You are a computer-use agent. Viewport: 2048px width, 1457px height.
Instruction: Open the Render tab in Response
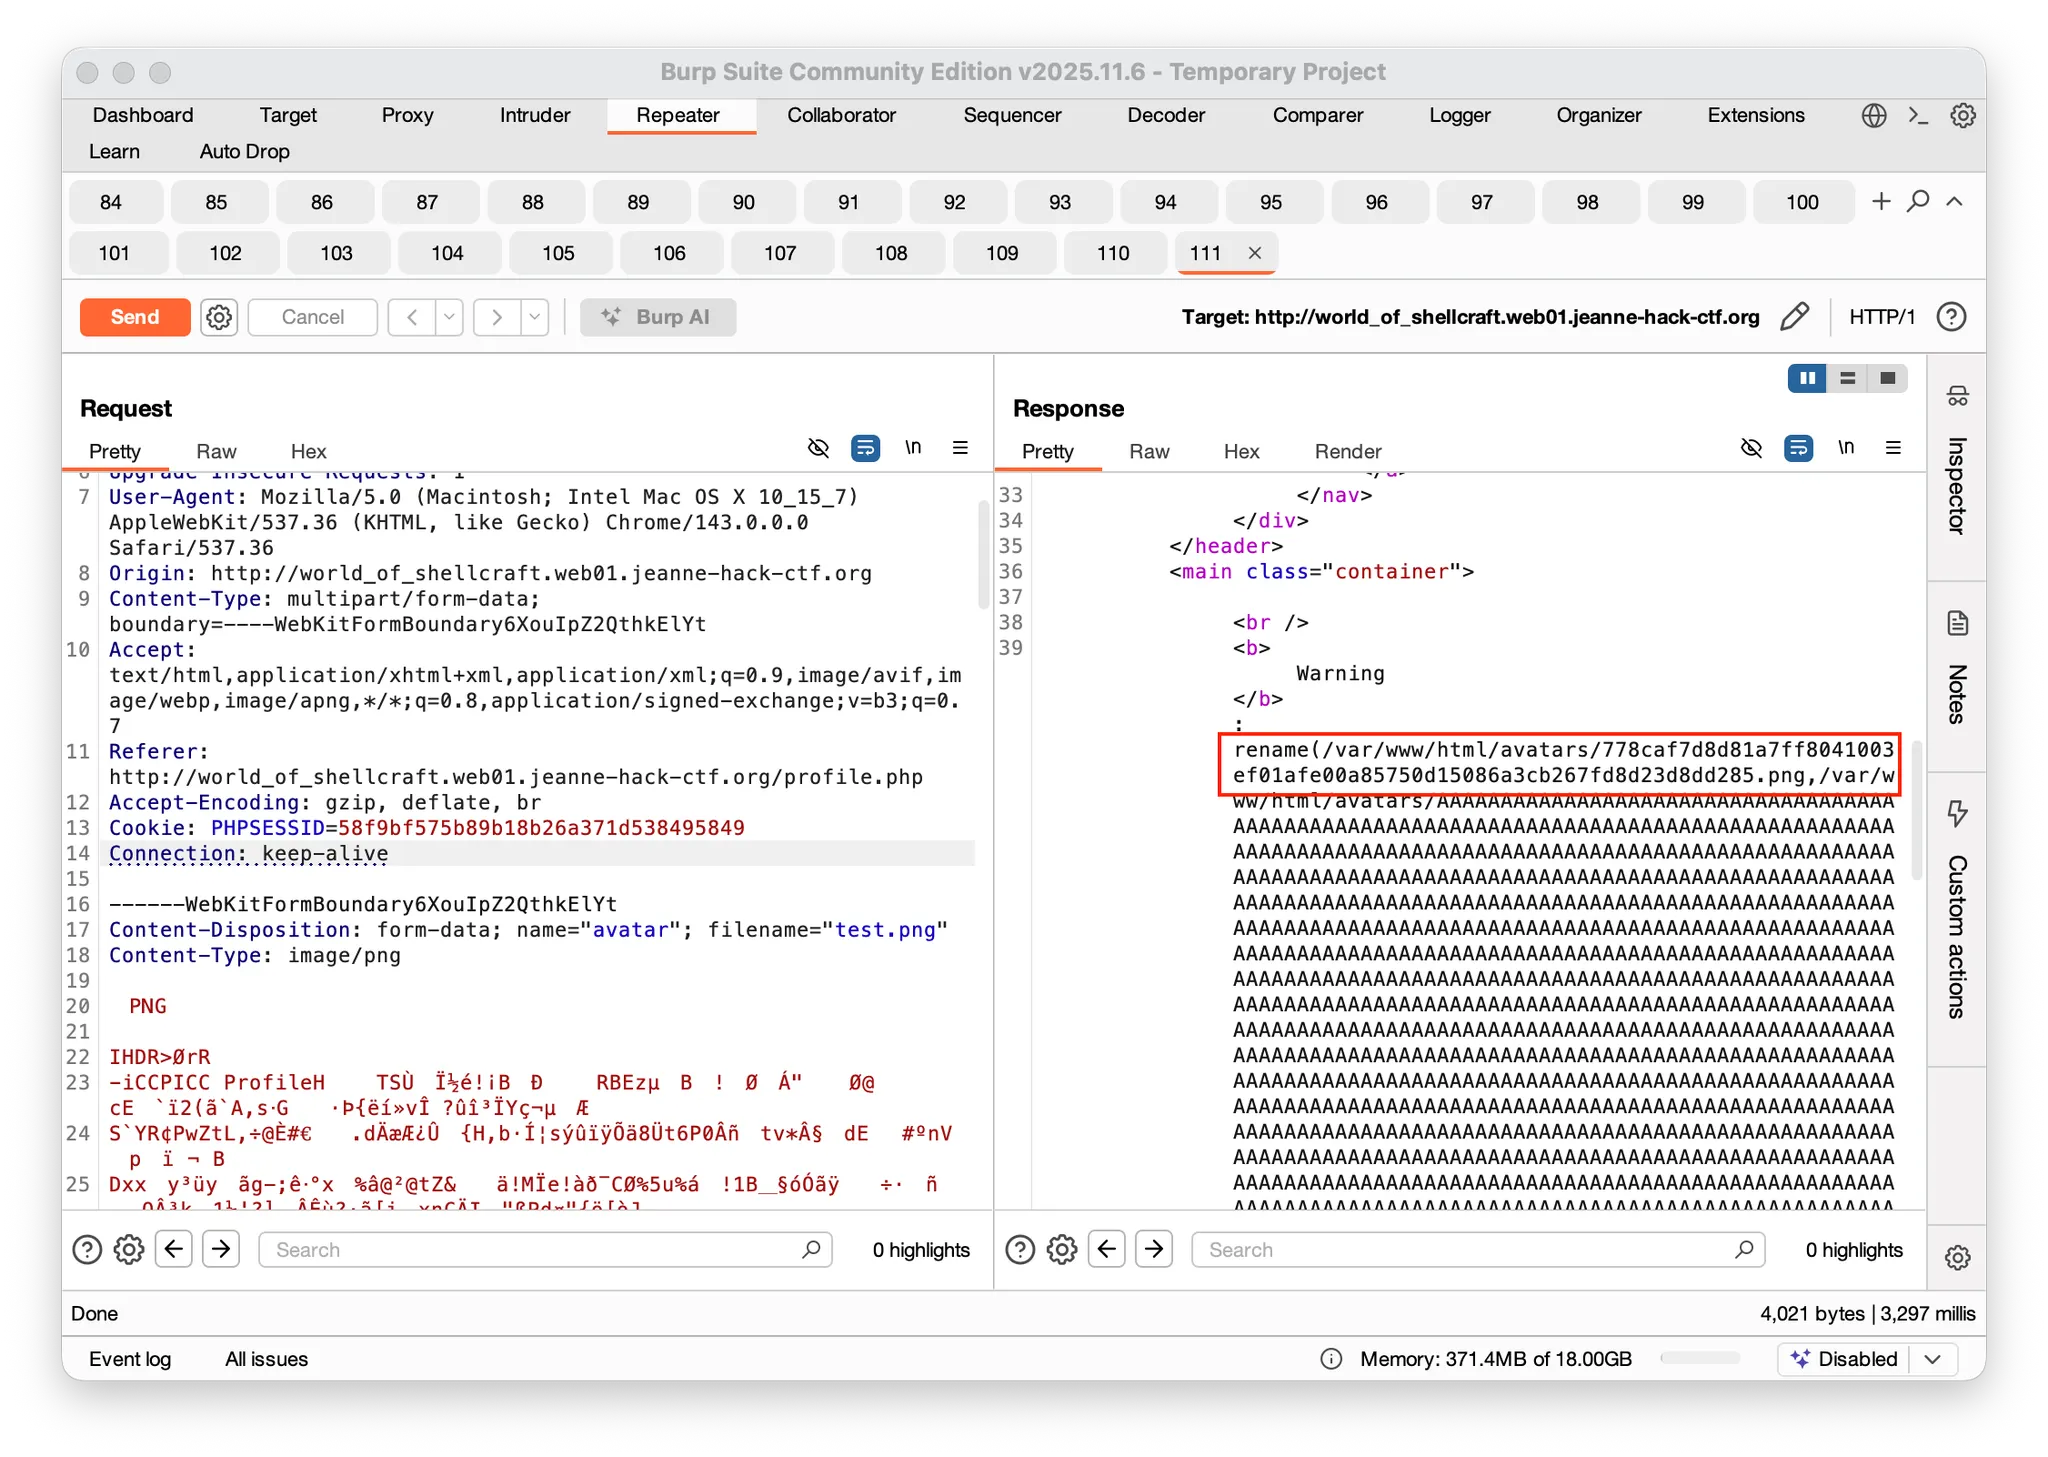(1347, 451)
